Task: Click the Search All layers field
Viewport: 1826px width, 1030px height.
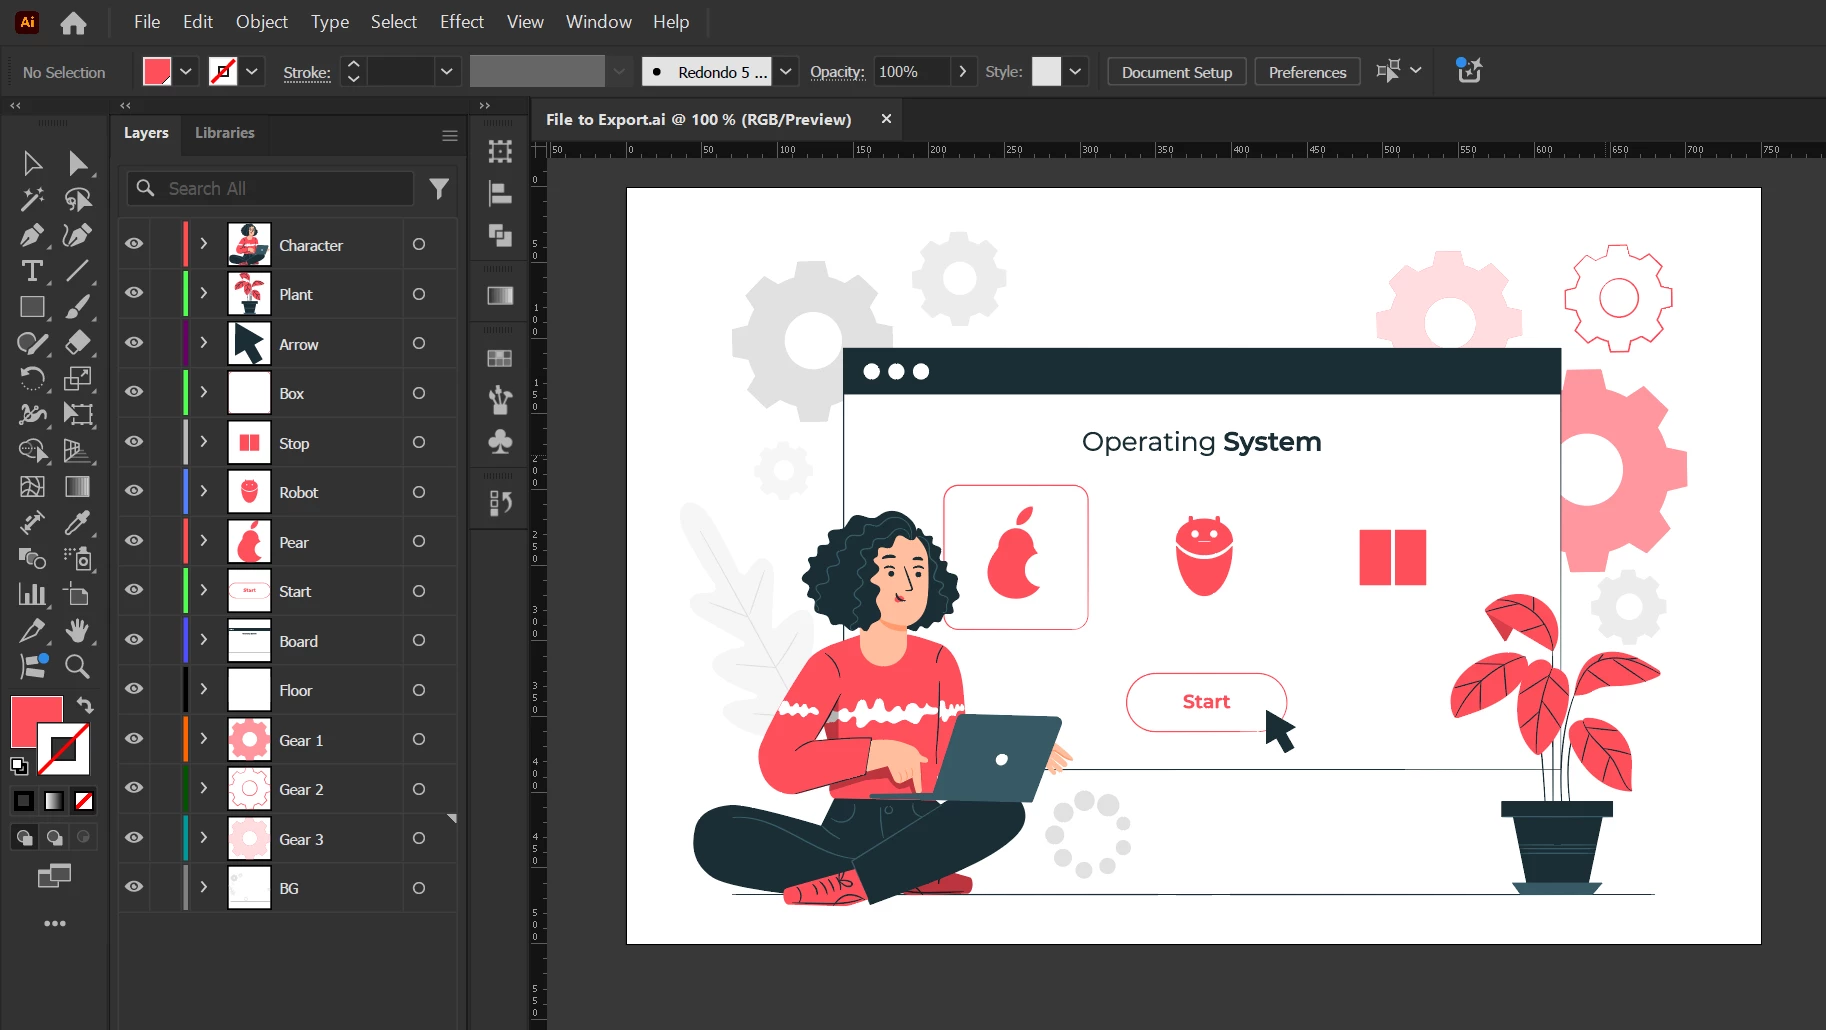Action: tap(270, 188)
